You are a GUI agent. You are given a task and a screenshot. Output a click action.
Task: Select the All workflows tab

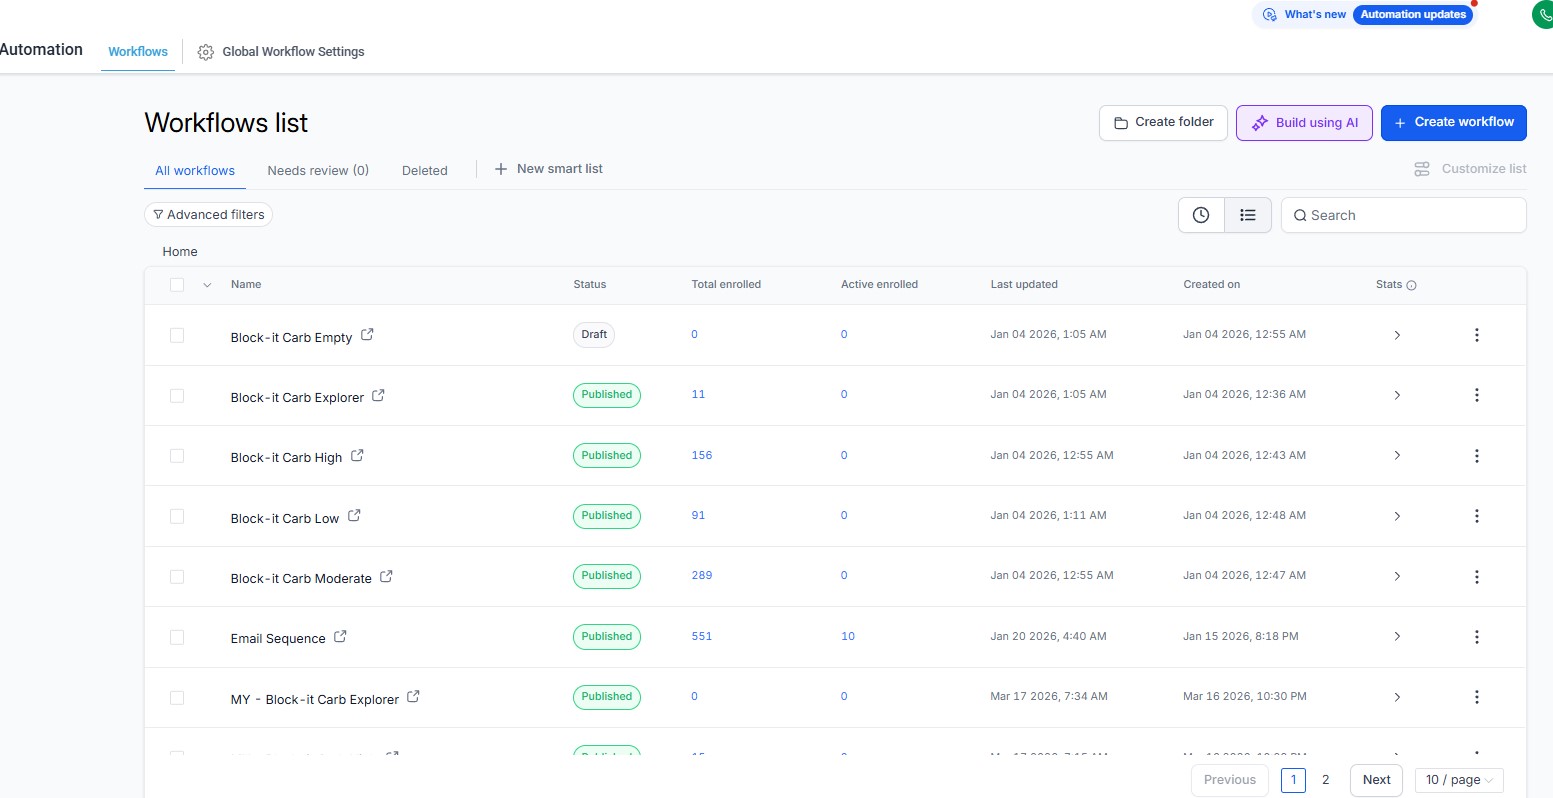pos(195,171)
